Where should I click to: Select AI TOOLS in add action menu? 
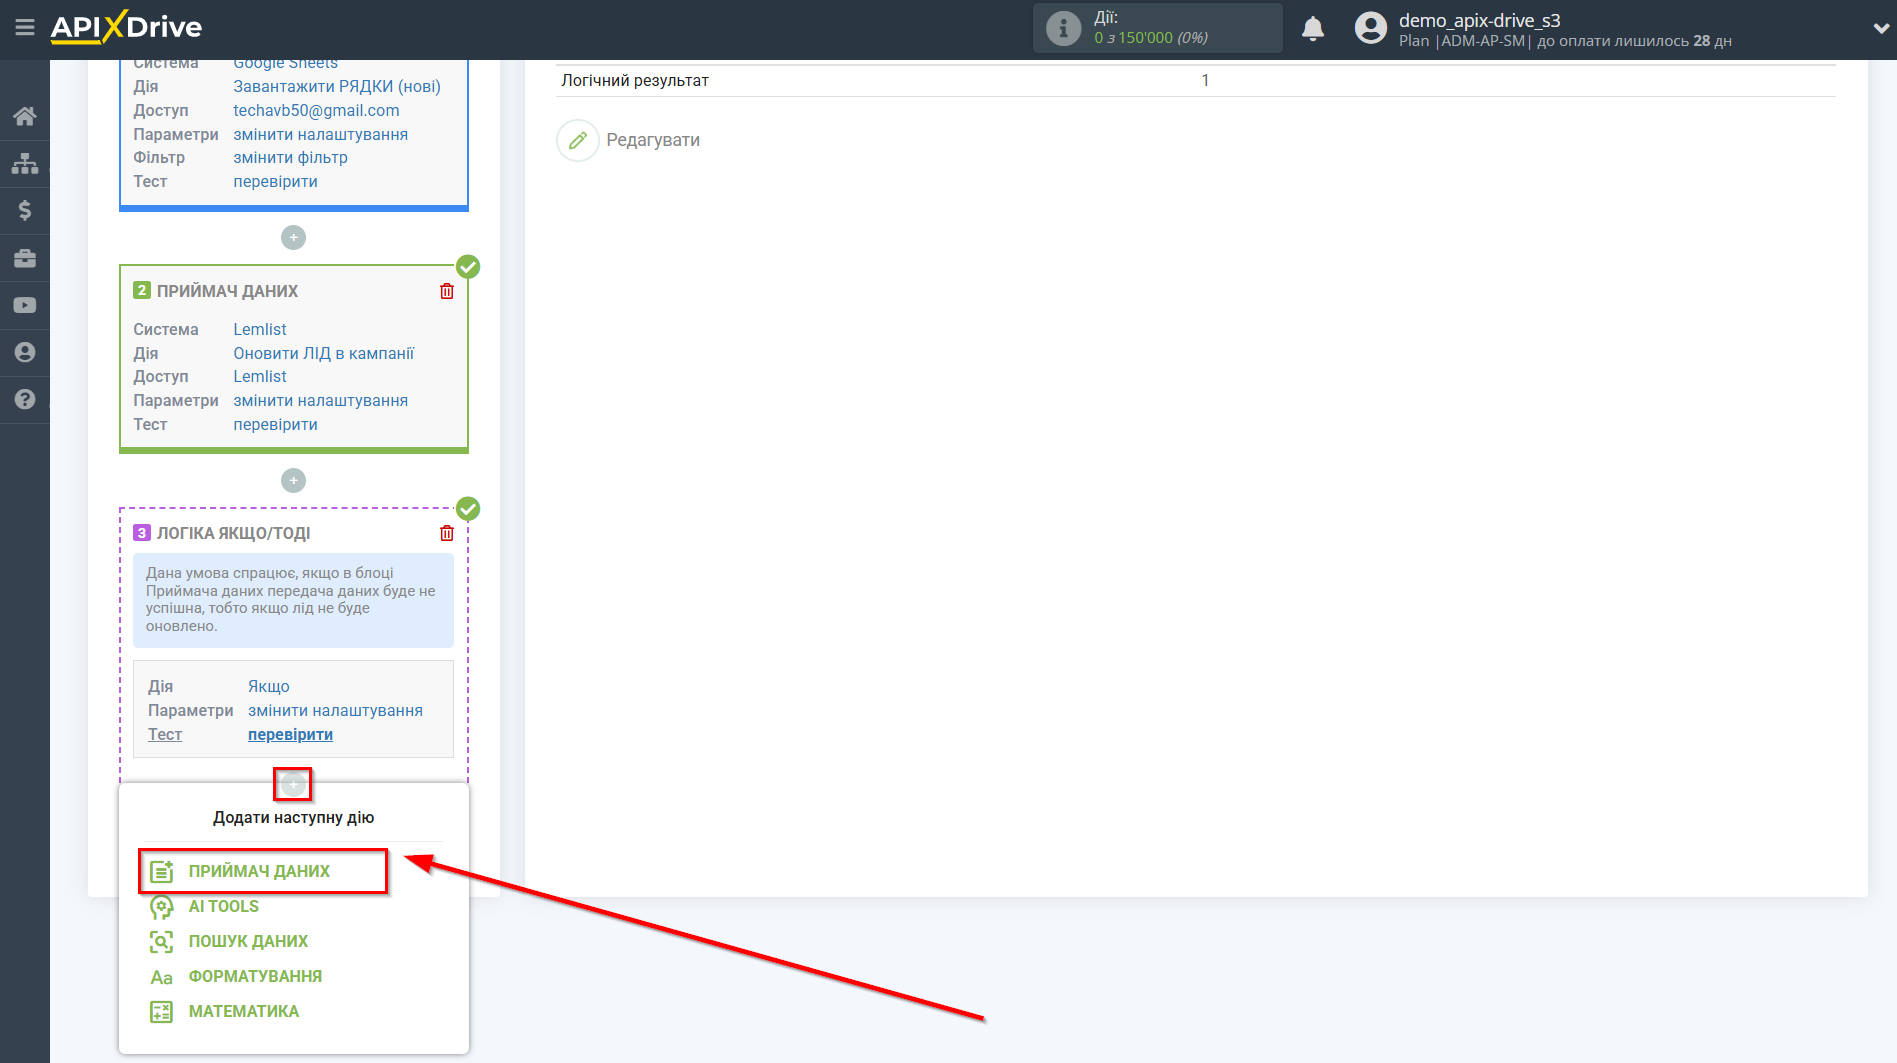coord(224,906)
